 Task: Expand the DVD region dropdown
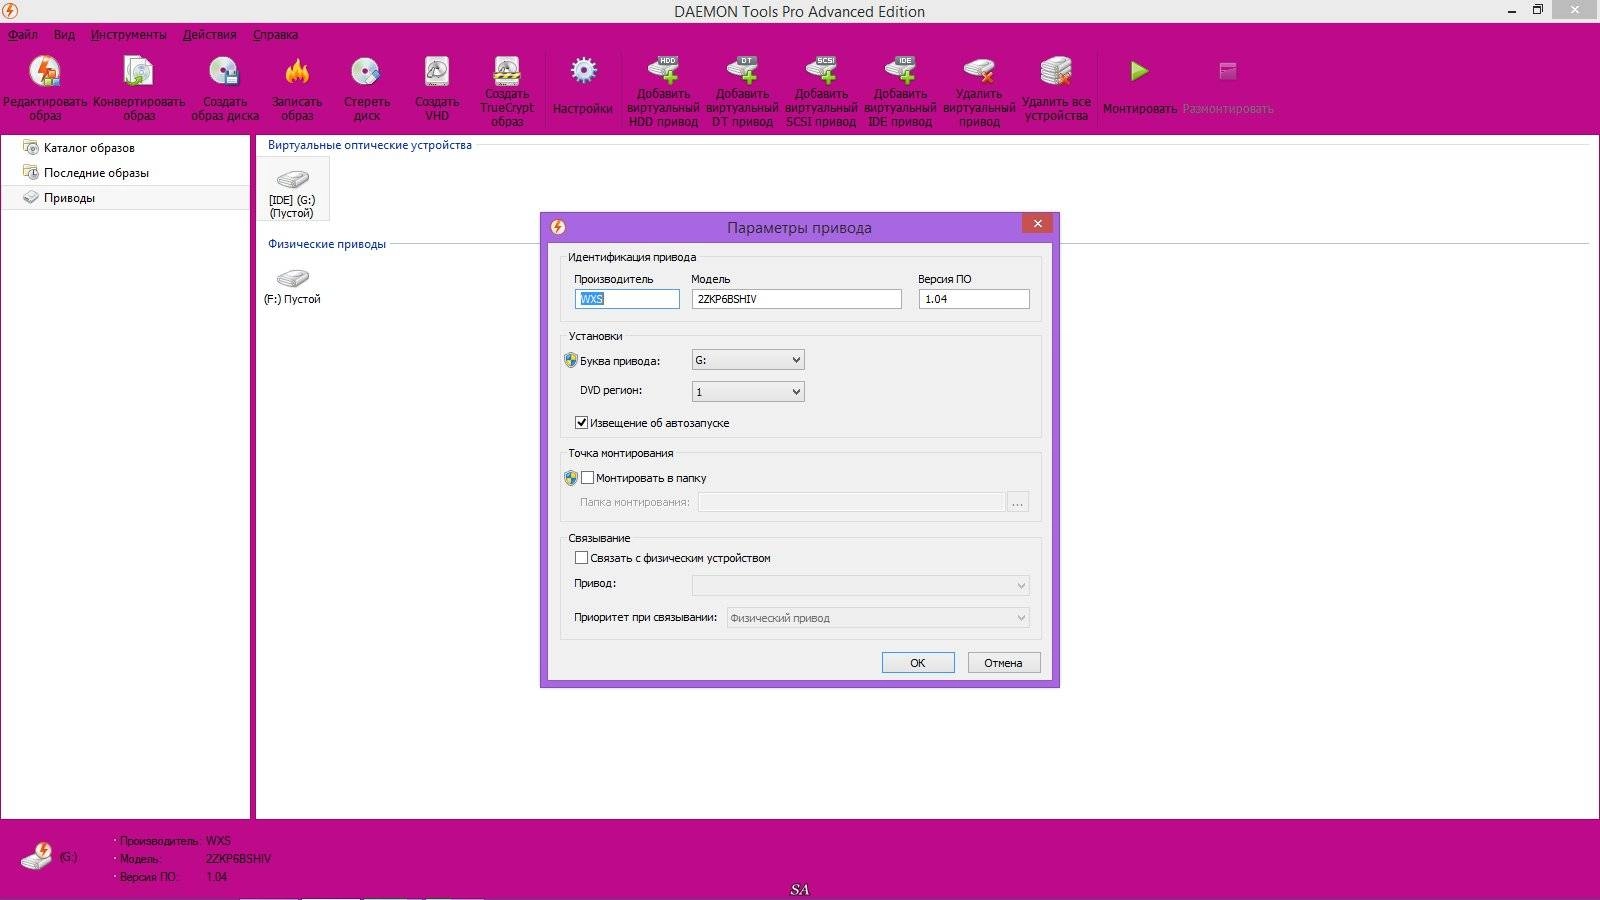748,391
